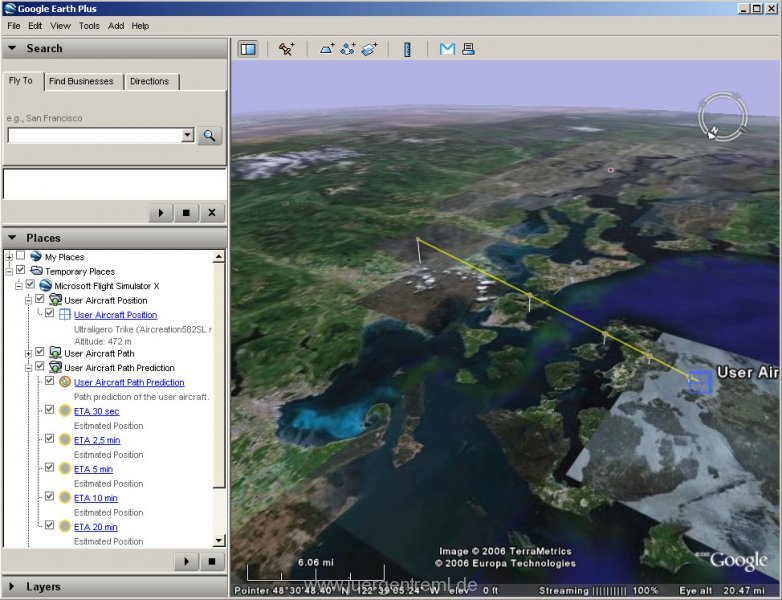Click the ETA 5 min placemark icon
The image size is (782, 600).
tap(65, 469)
